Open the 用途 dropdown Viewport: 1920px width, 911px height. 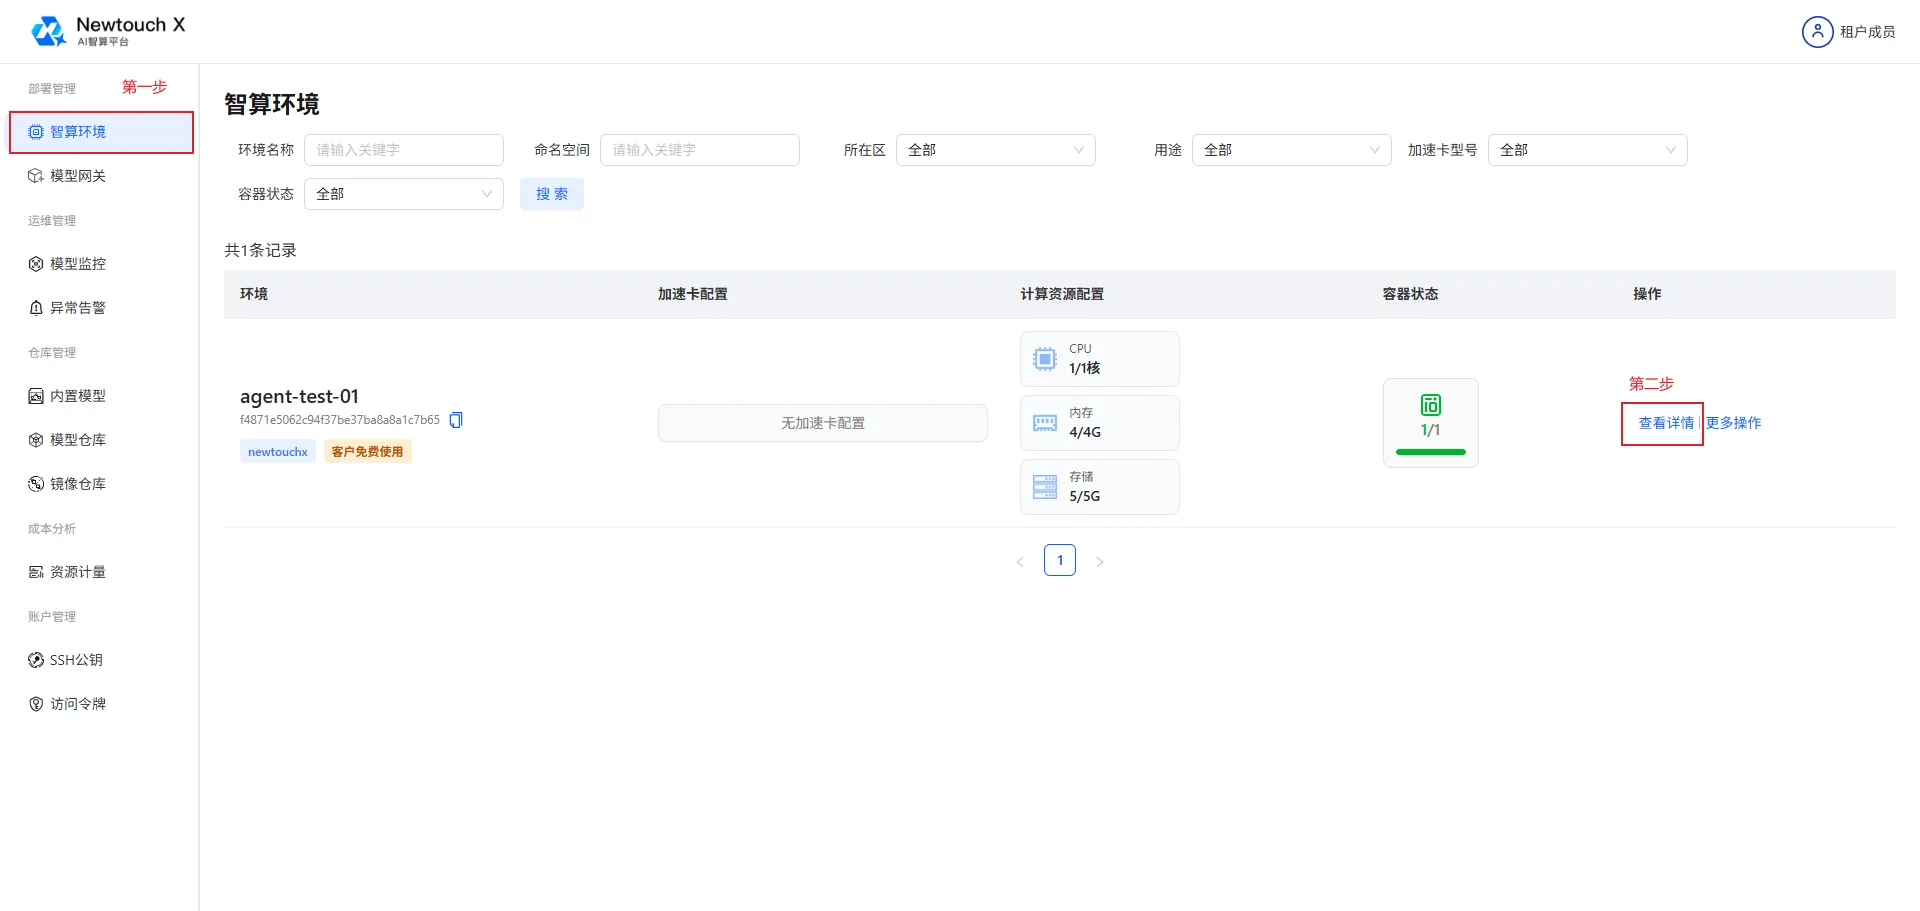1292,150
